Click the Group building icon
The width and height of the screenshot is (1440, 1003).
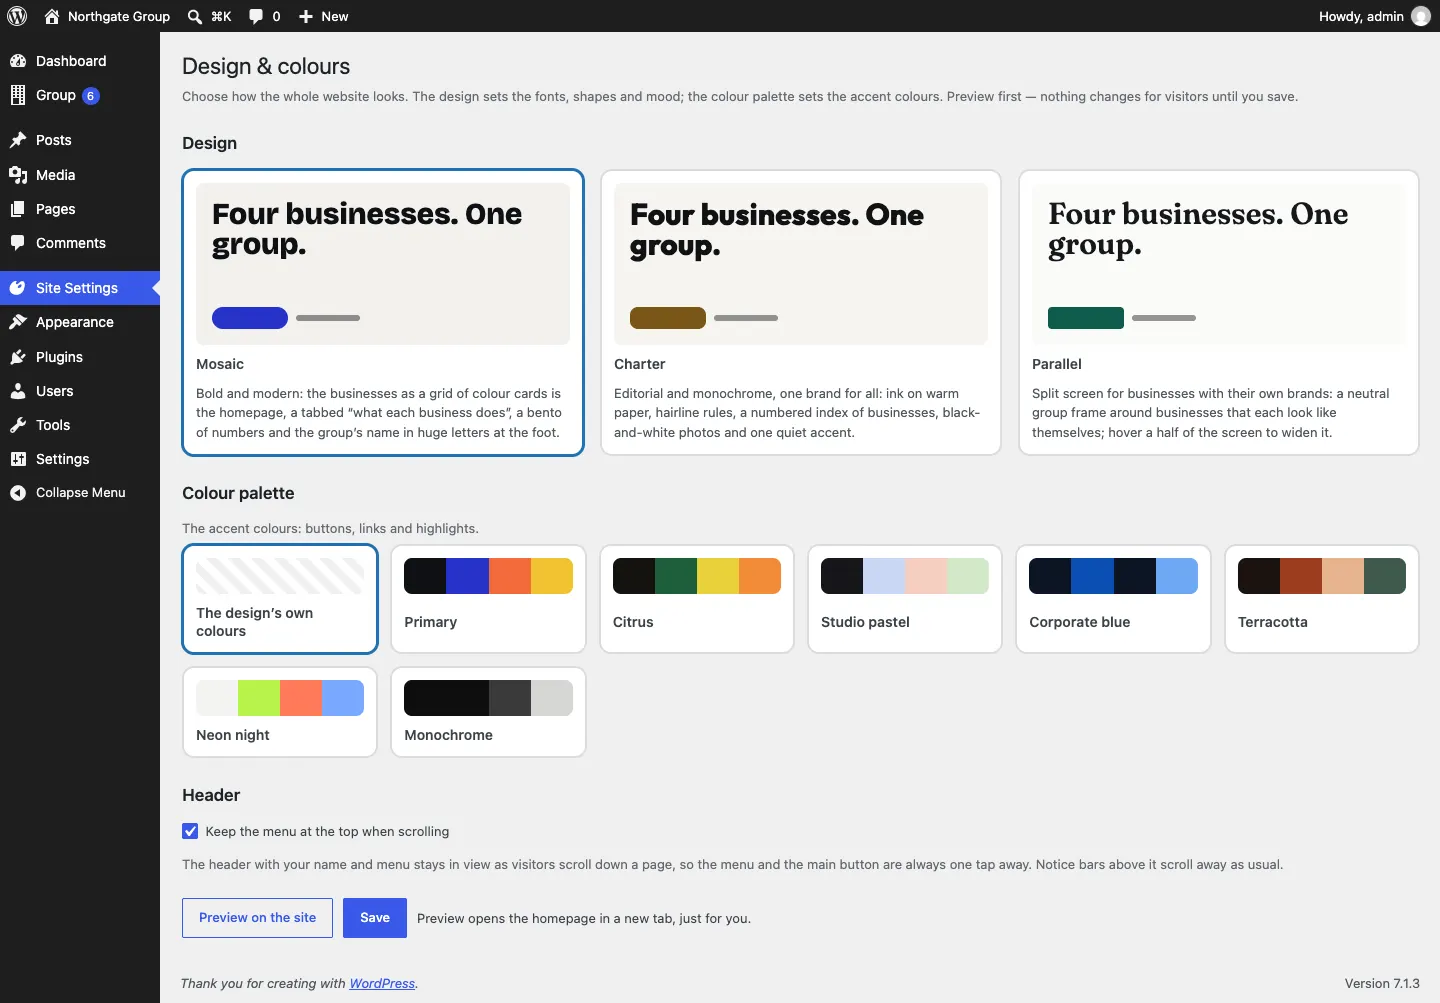click(18, 95)
